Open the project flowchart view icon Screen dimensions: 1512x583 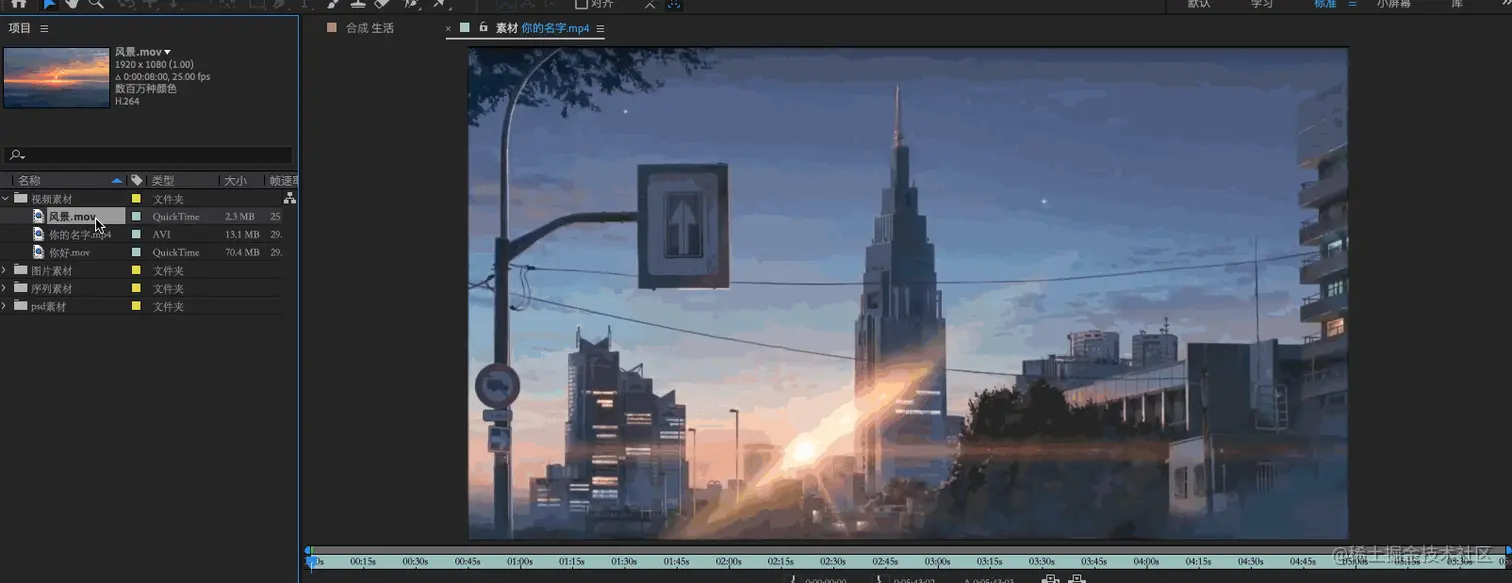click(x=290, y=199)
